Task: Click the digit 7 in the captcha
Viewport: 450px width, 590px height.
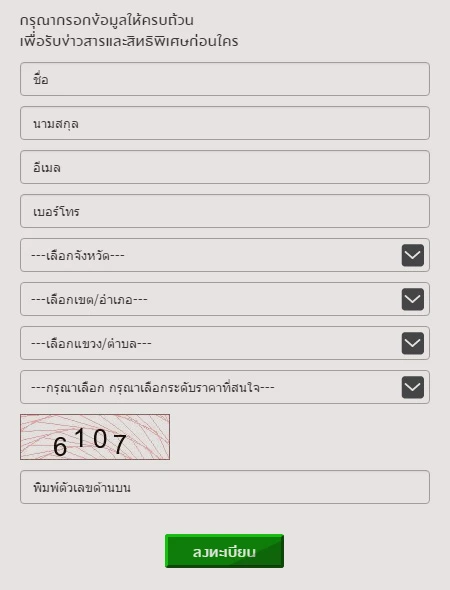Action: (120, 444)
